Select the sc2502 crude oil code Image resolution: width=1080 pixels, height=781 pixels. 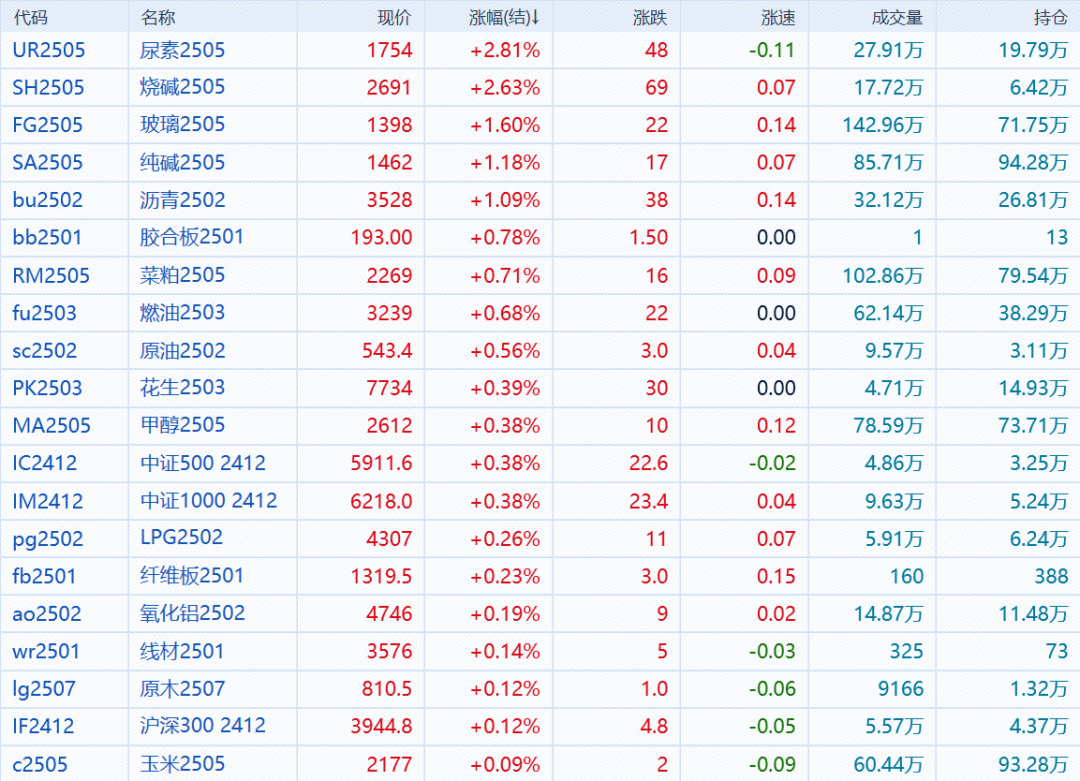pos(44,351)
